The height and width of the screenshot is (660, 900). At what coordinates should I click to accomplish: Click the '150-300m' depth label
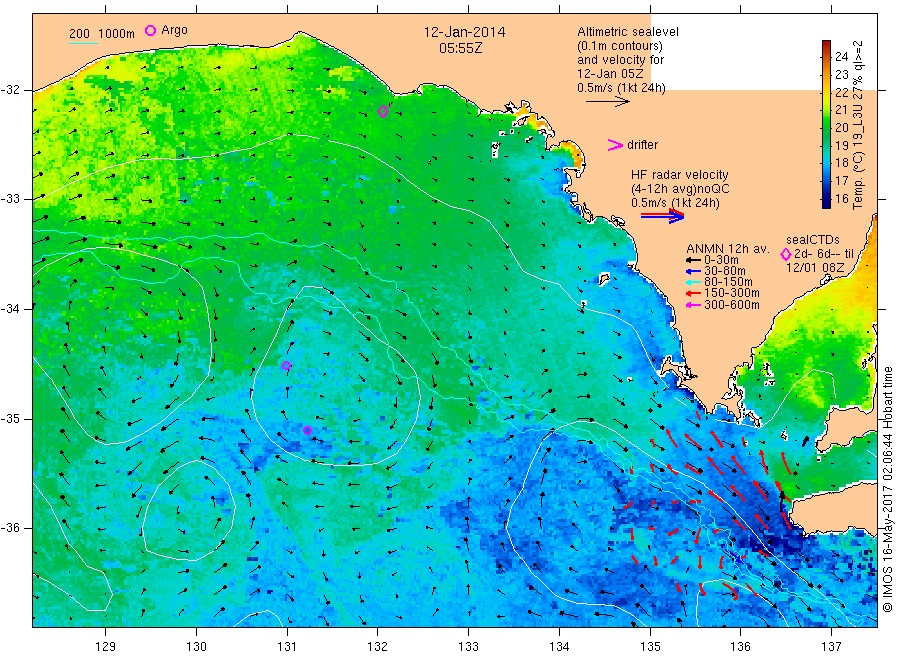732,293
